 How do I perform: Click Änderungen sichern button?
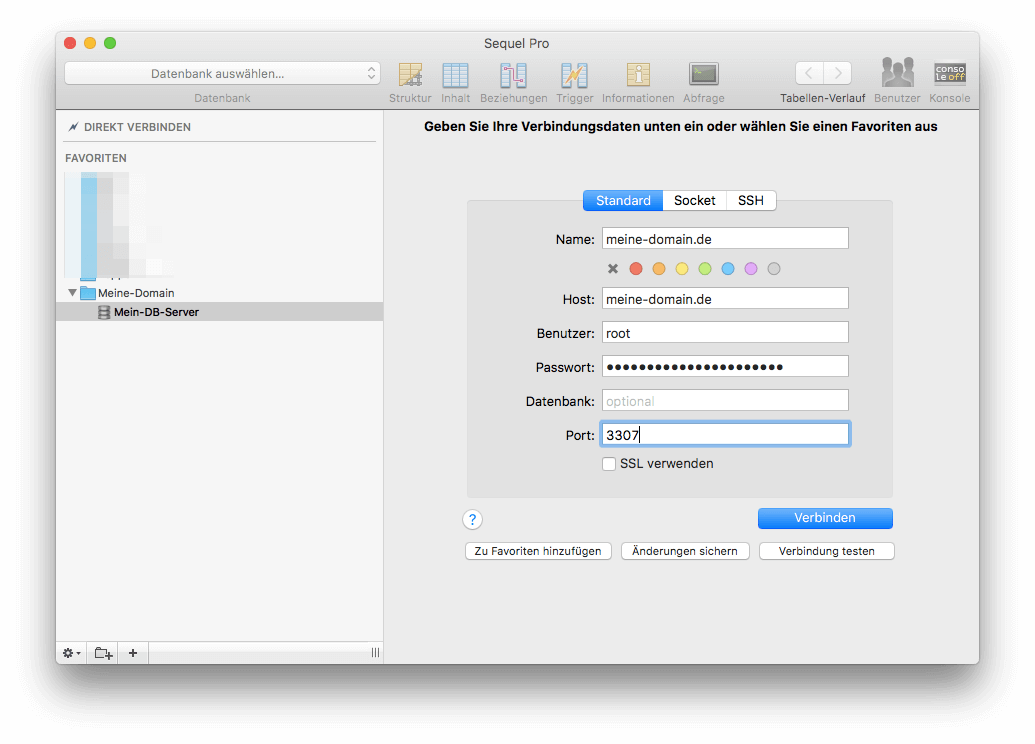(685, 551)
